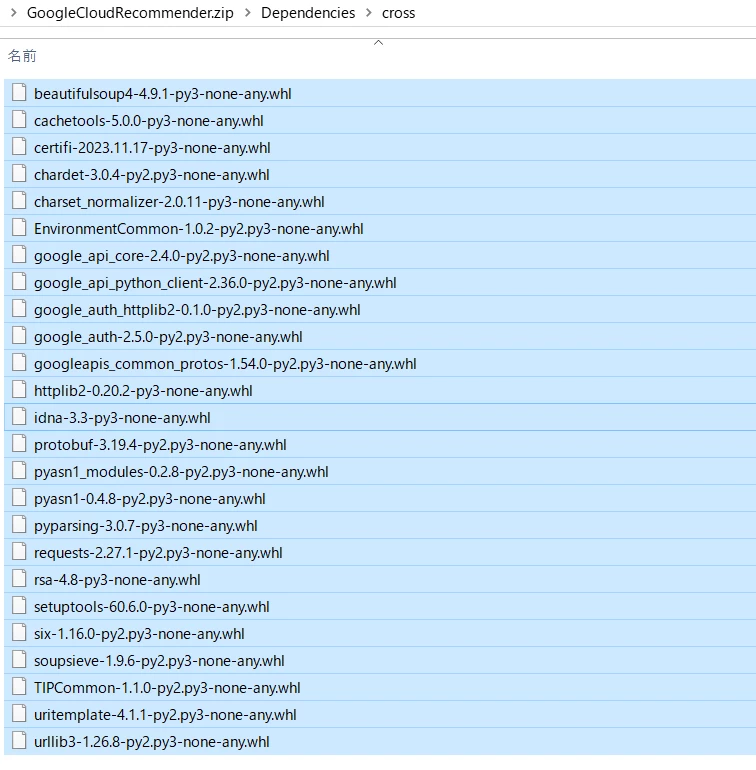Click the file icon of google_auth-2.5.0
Screen dimensions: 756x770
[x=19, y=335]
